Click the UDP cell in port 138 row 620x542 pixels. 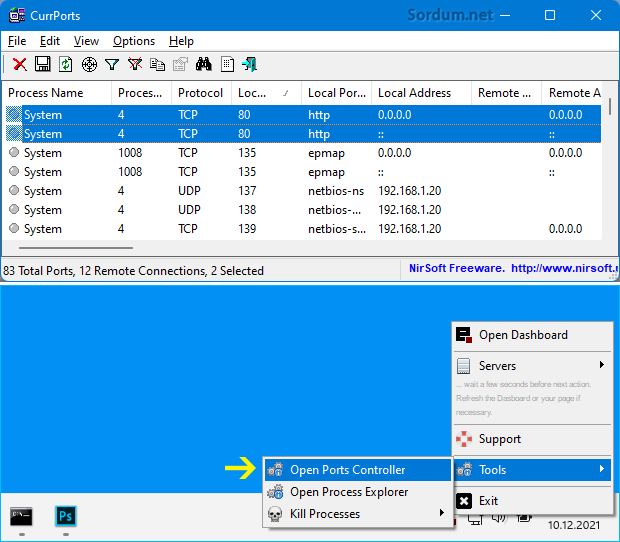coord(189,210)
